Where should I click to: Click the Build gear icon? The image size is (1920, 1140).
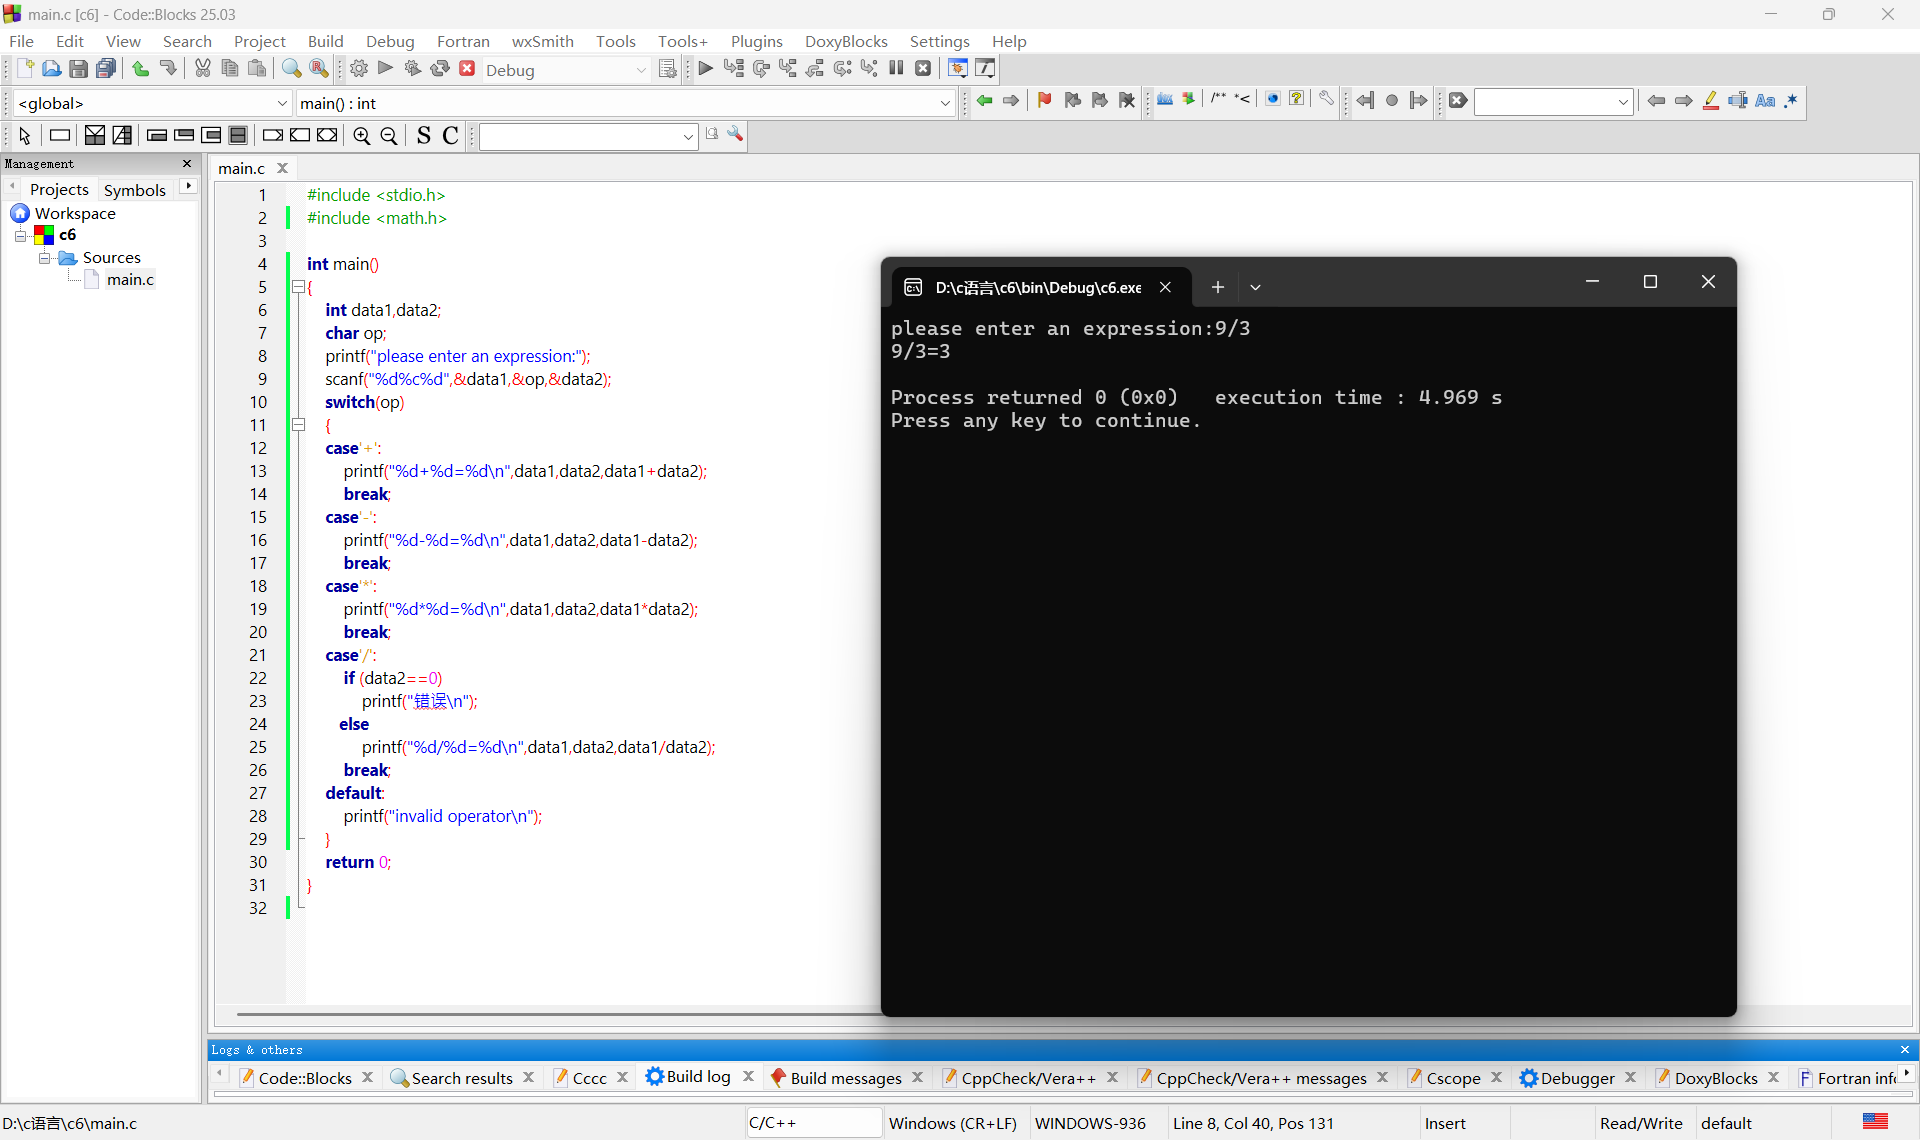(x=359, y=69)
